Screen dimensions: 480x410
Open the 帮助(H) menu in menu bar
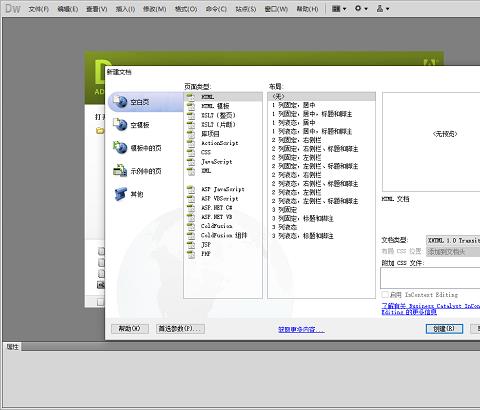(x=307, y=9)
